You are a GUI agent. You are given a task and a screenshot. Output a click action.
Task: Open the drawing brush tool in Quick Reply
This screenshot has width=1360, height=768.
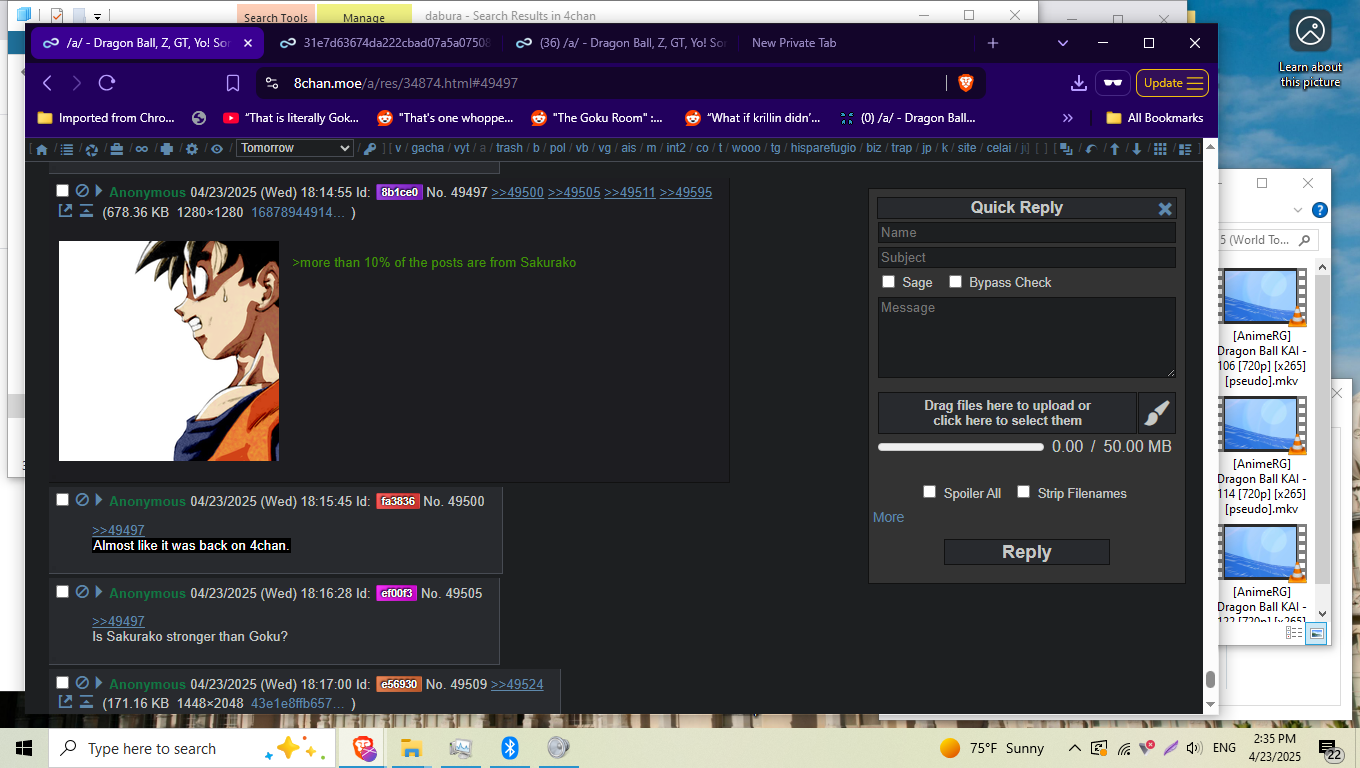pos(1157,413)
